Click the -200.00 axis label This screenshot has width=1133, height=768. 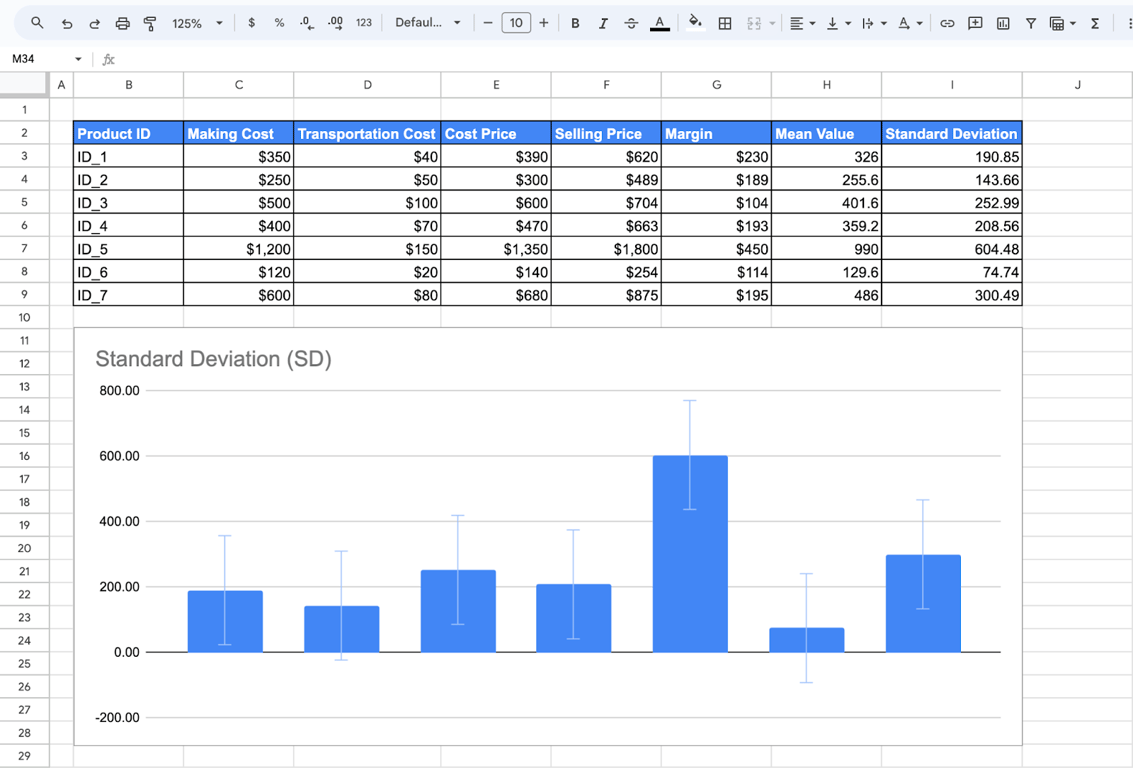(117, 717)
